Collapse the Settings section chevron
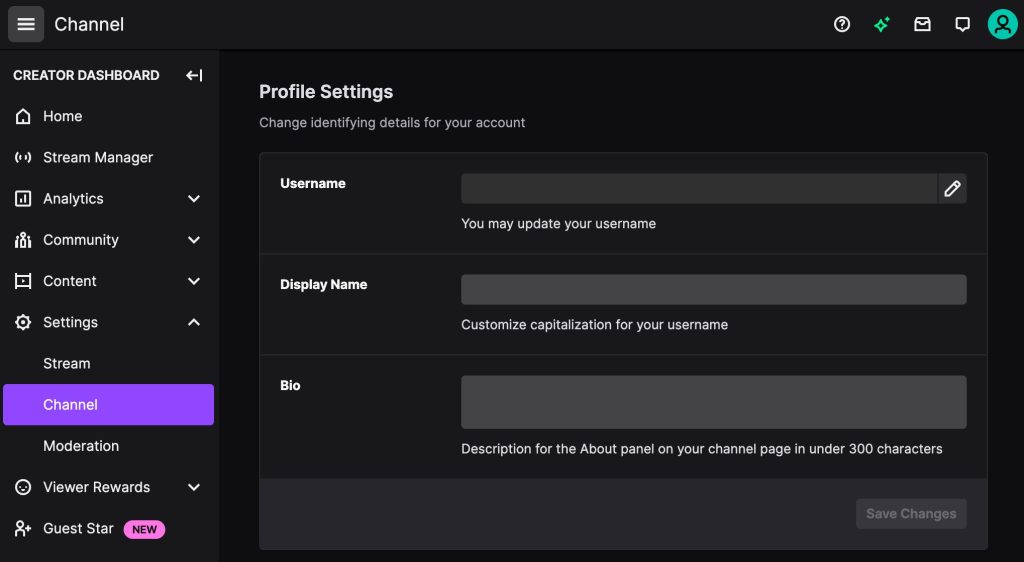 [194, 322]
